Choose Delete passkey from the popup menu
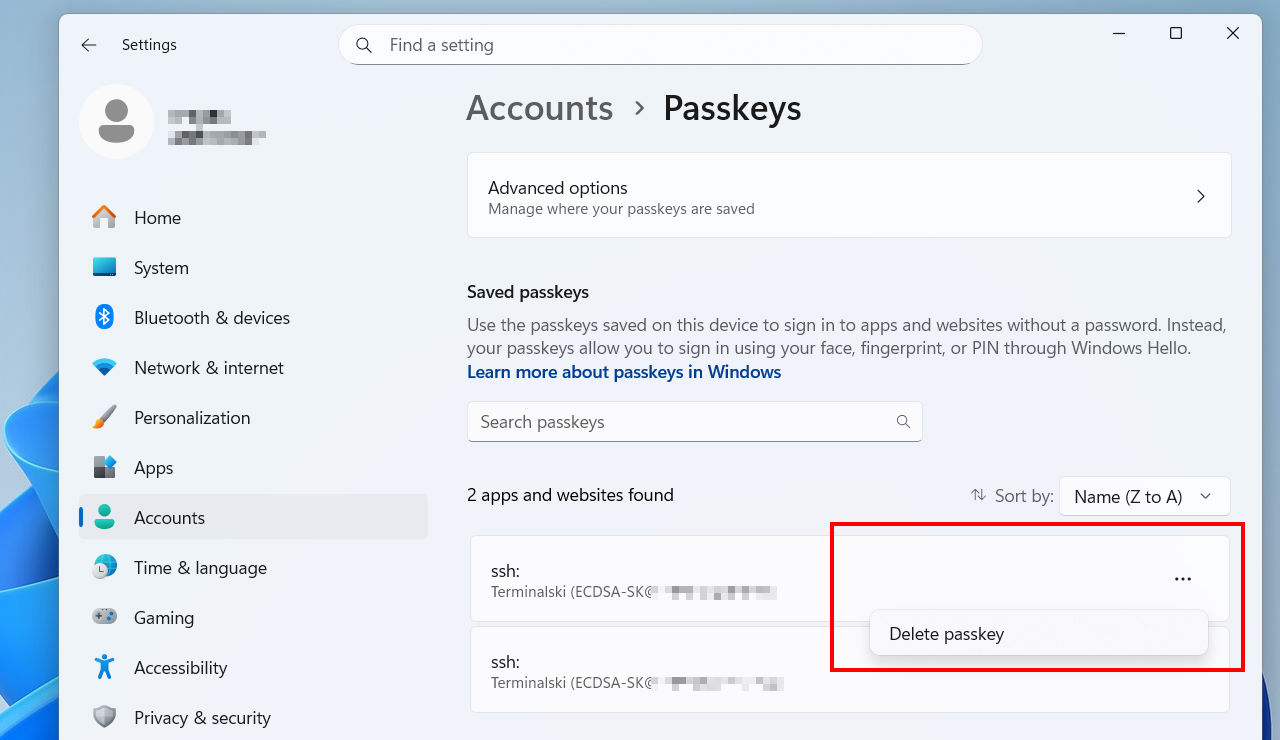 (1039, 634)
